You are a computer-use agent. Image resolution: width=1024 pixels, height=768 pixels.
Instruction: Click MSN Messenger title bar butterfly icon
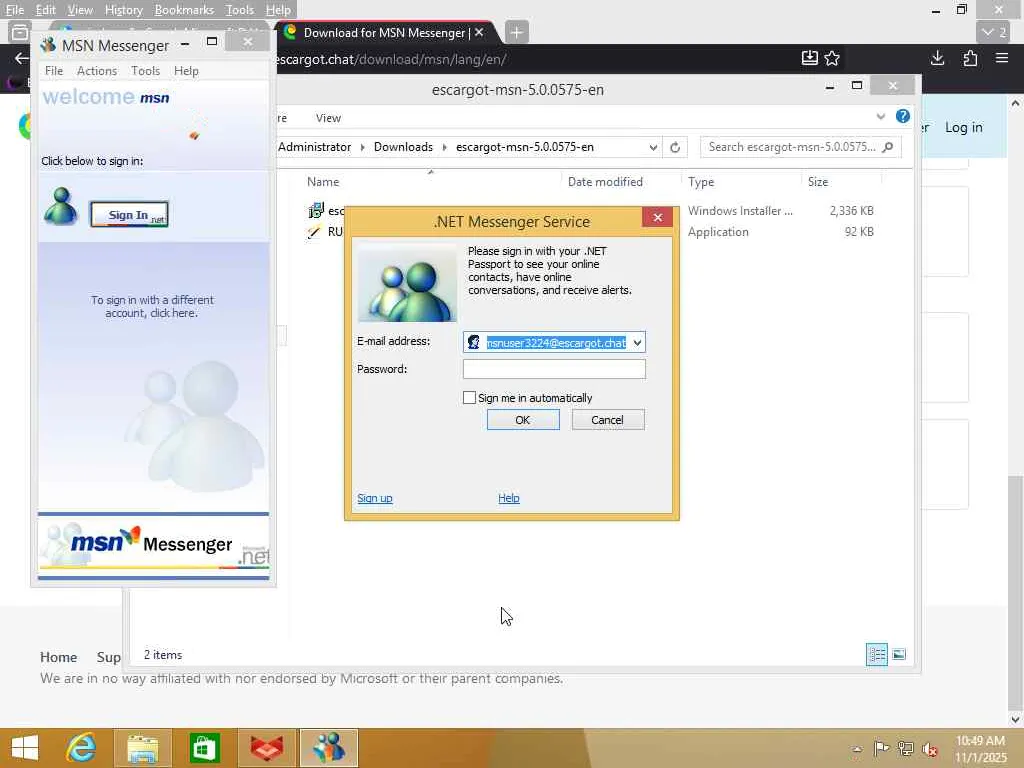(x=48, y=45)
